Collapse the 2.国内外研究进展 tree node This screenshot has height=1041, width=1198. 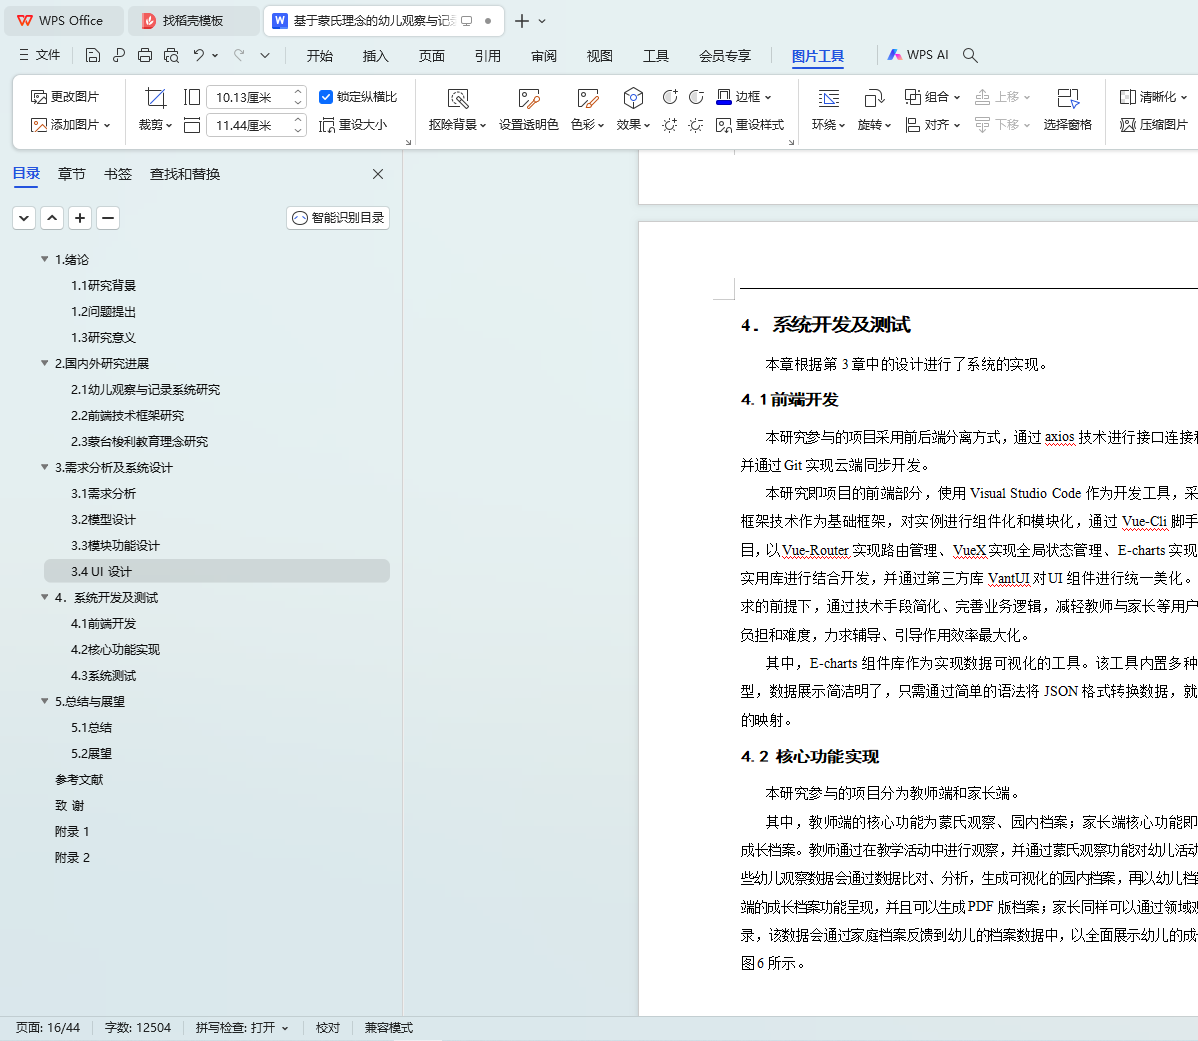[44, 364]
